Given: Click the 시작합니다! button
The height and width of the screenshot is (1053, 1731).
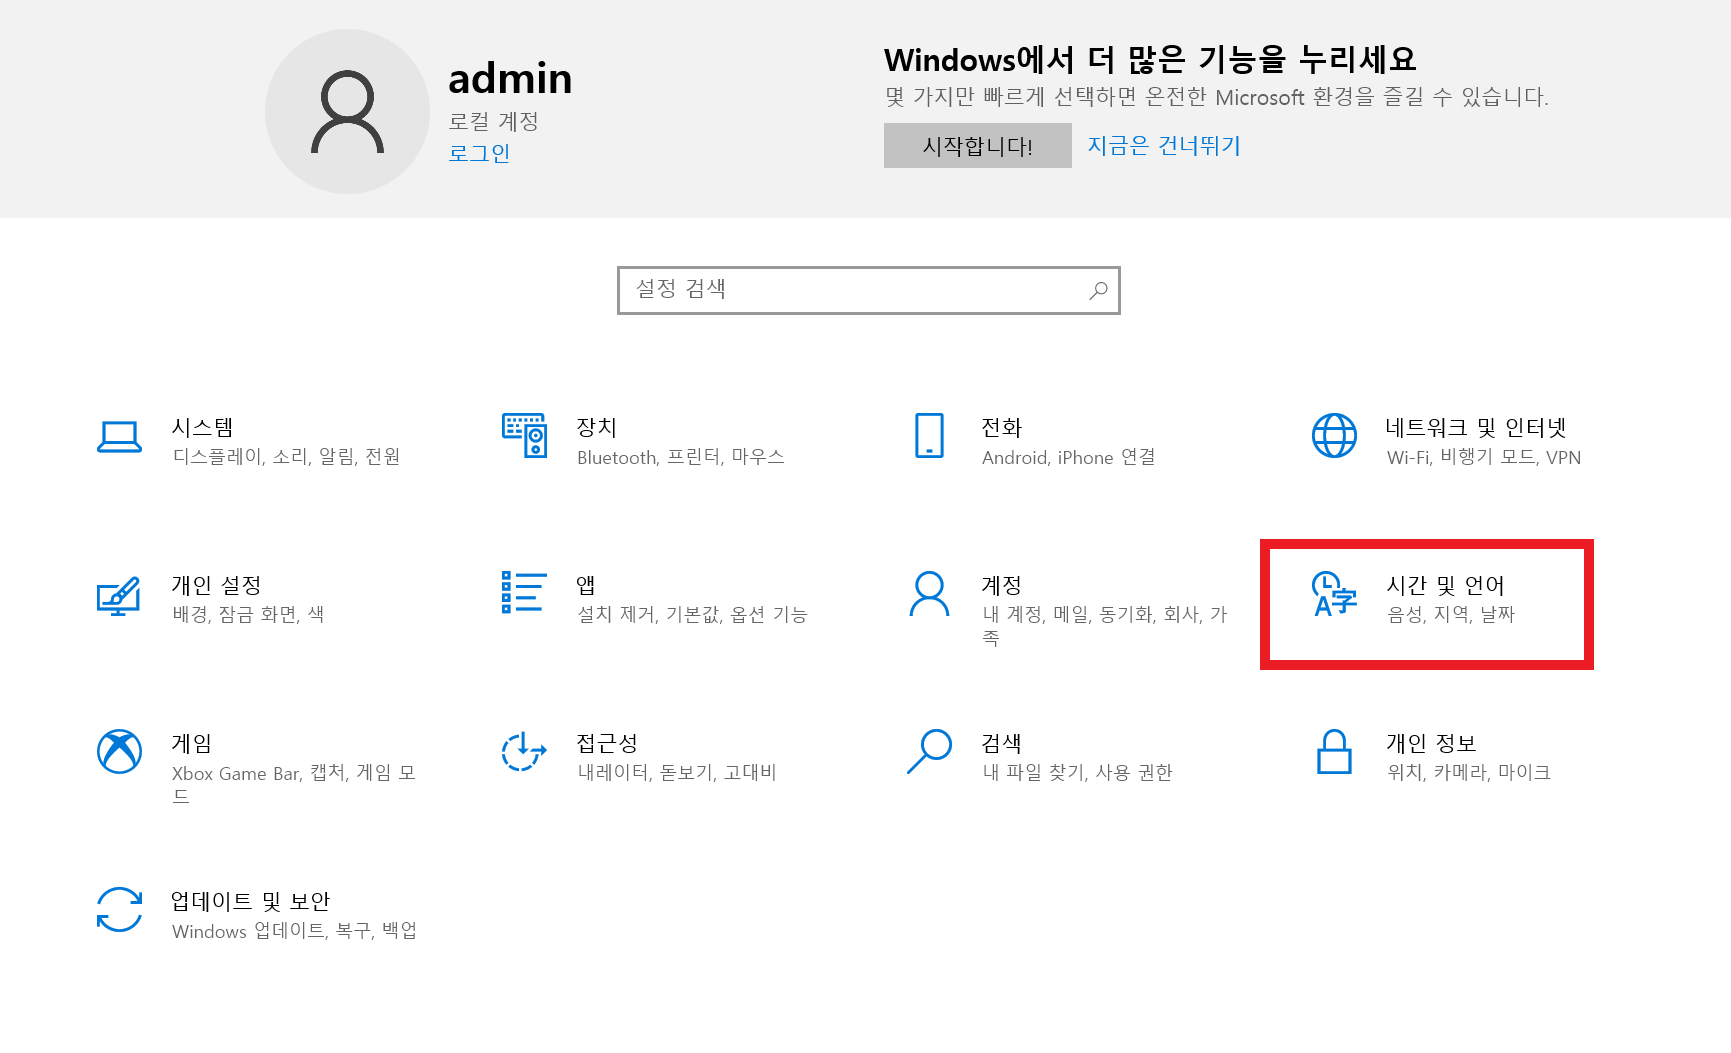Looking at the screenshot, I should coord(977,146).
